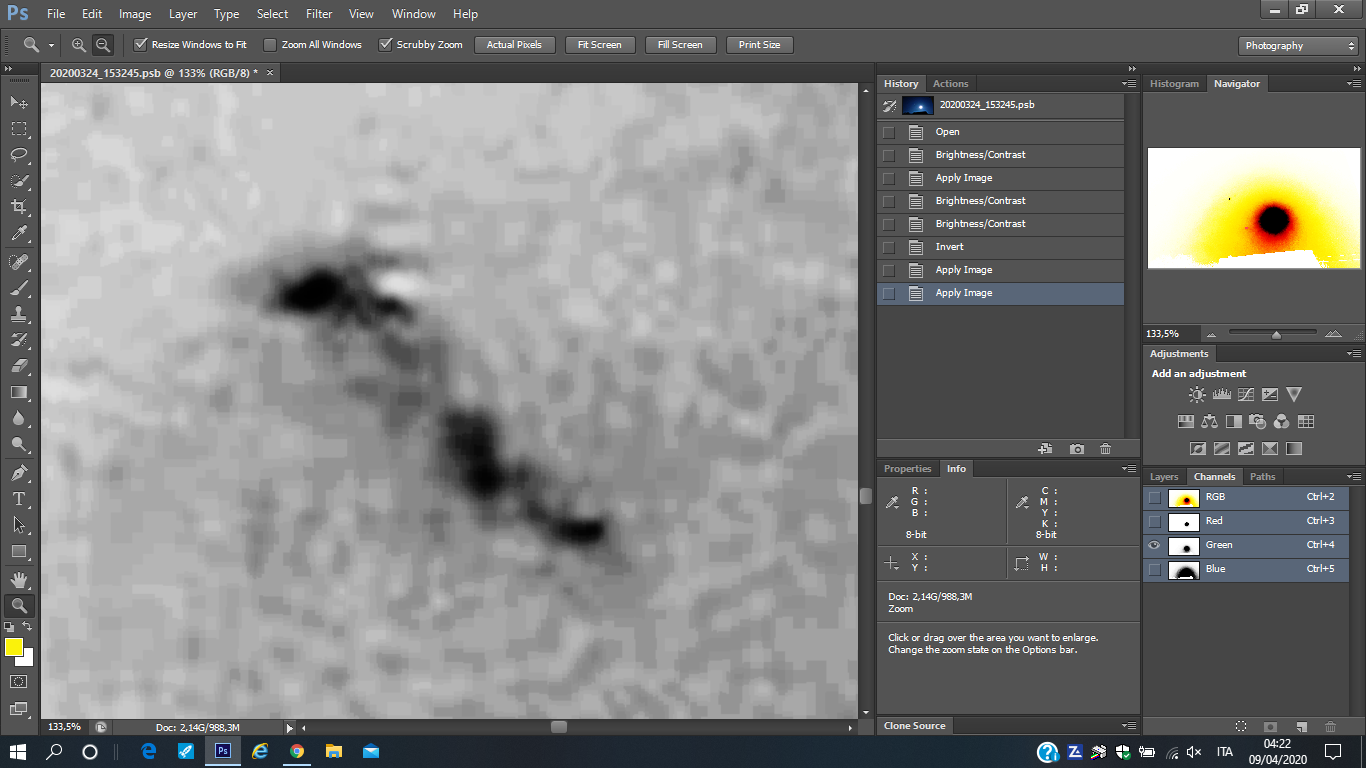The width and height of the screenshot is (1366, 768).
Task: Open the History panel options menu
Action: (1129, 84)
